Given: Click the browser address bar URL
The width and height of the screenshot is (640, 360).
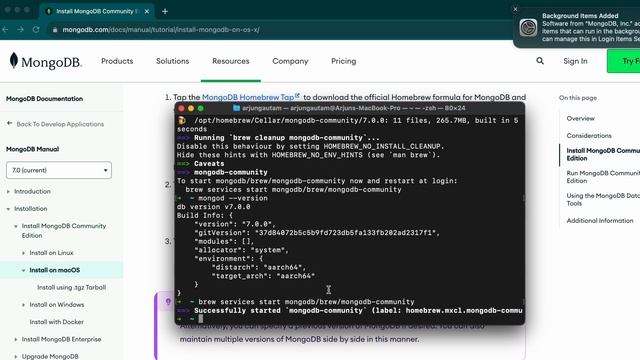Looking at the screenshot, I should pyautogui.click(x=161, y=30).
